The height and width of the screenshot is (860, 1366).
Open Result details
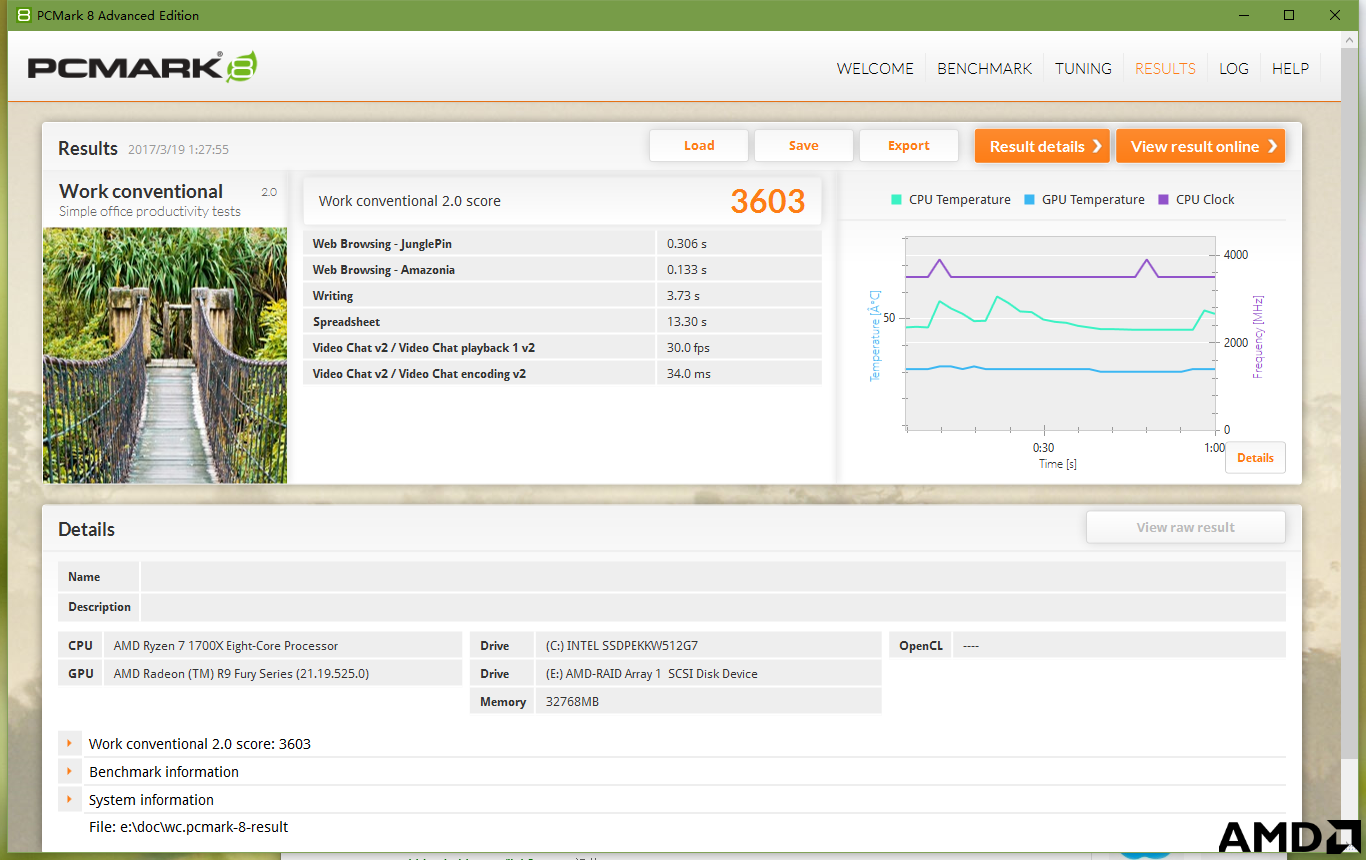[x=1043, y=146]
